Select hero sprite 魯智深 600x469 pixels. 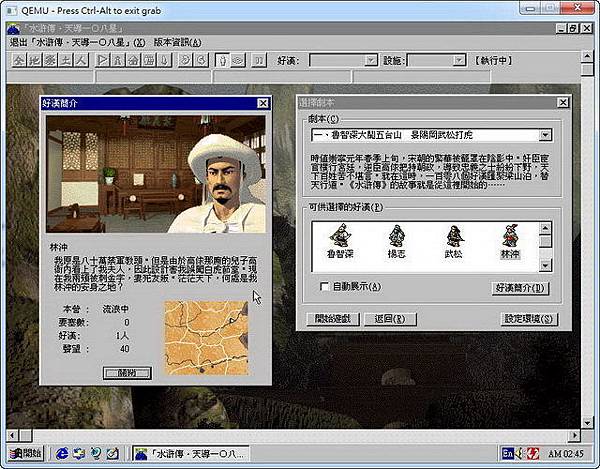point(340,241)
